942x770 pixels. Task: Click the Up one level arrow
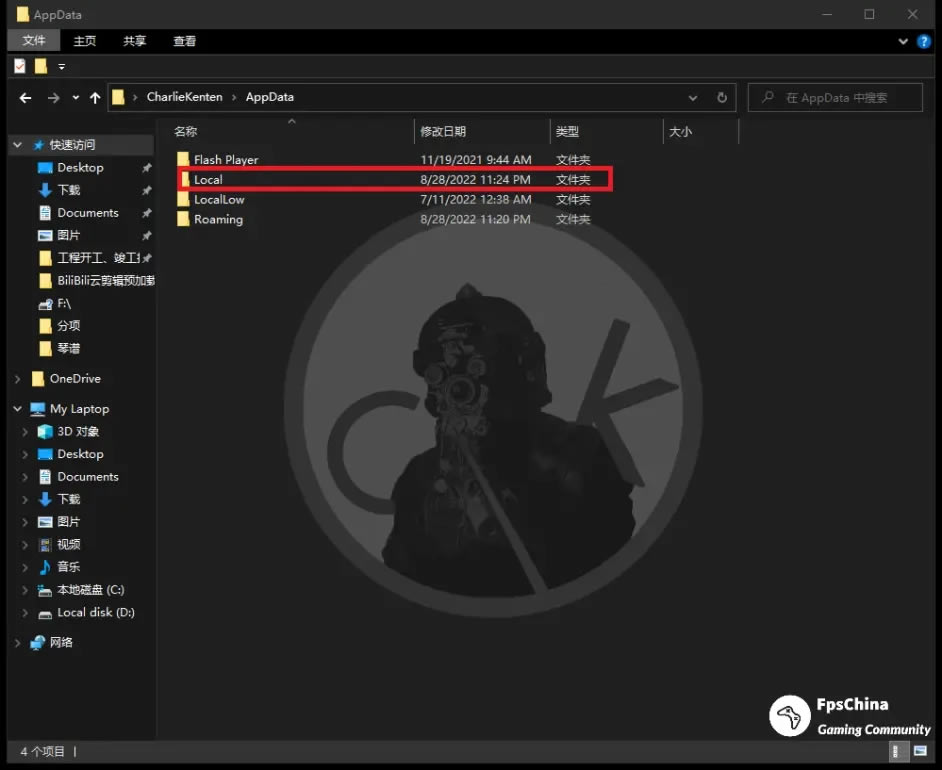pyautogui.click(x=94, y=97)
